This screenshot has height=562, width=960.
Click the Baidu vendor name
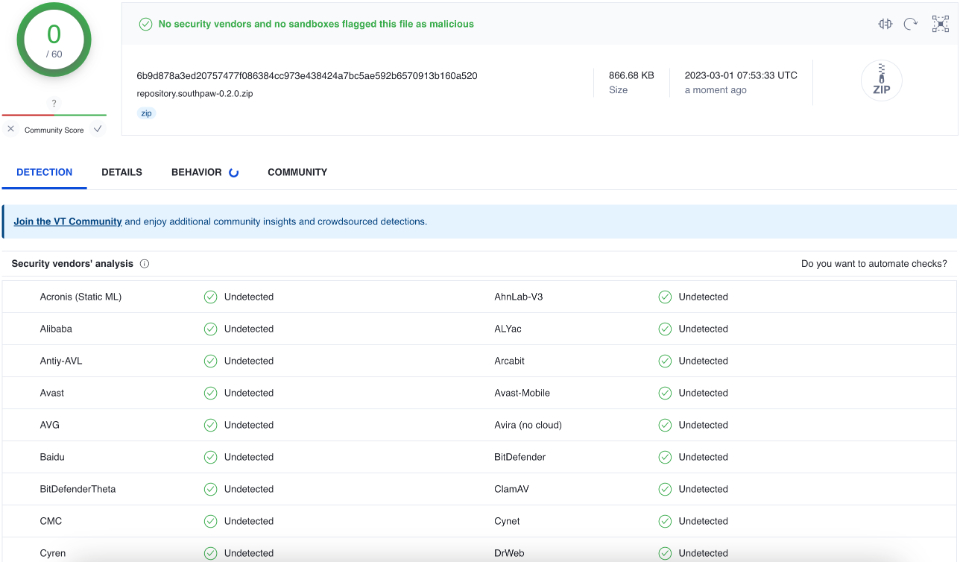(x=52, y=457)
